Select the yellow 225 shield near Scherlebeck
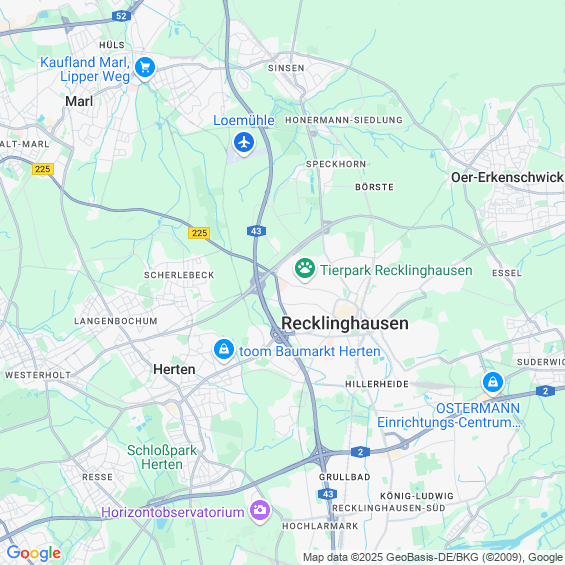This screenshot has width=565, height=565. [199, 233]
